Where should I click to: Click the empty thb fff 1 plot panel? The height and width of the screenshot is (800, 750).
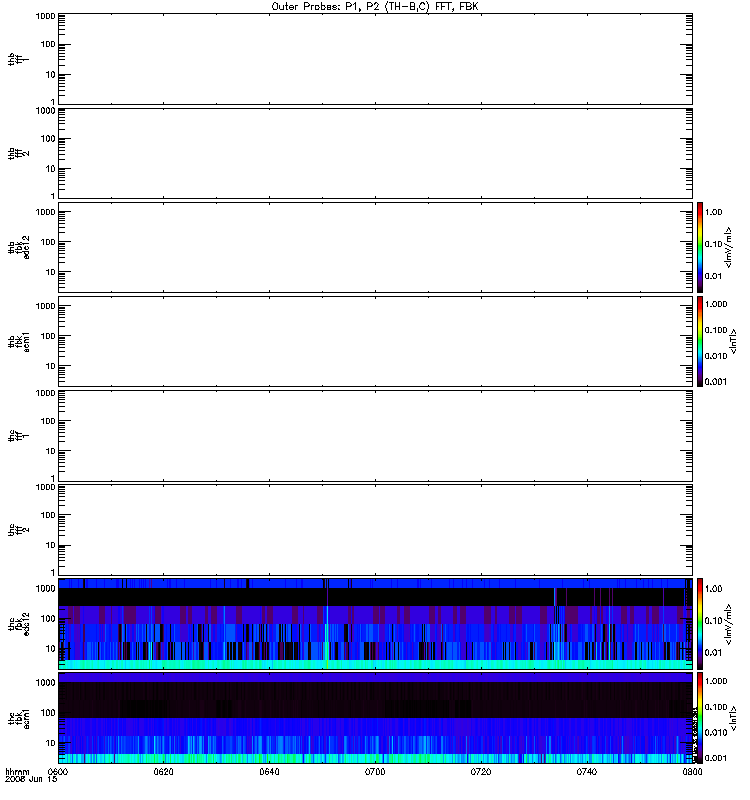(375, 59)
